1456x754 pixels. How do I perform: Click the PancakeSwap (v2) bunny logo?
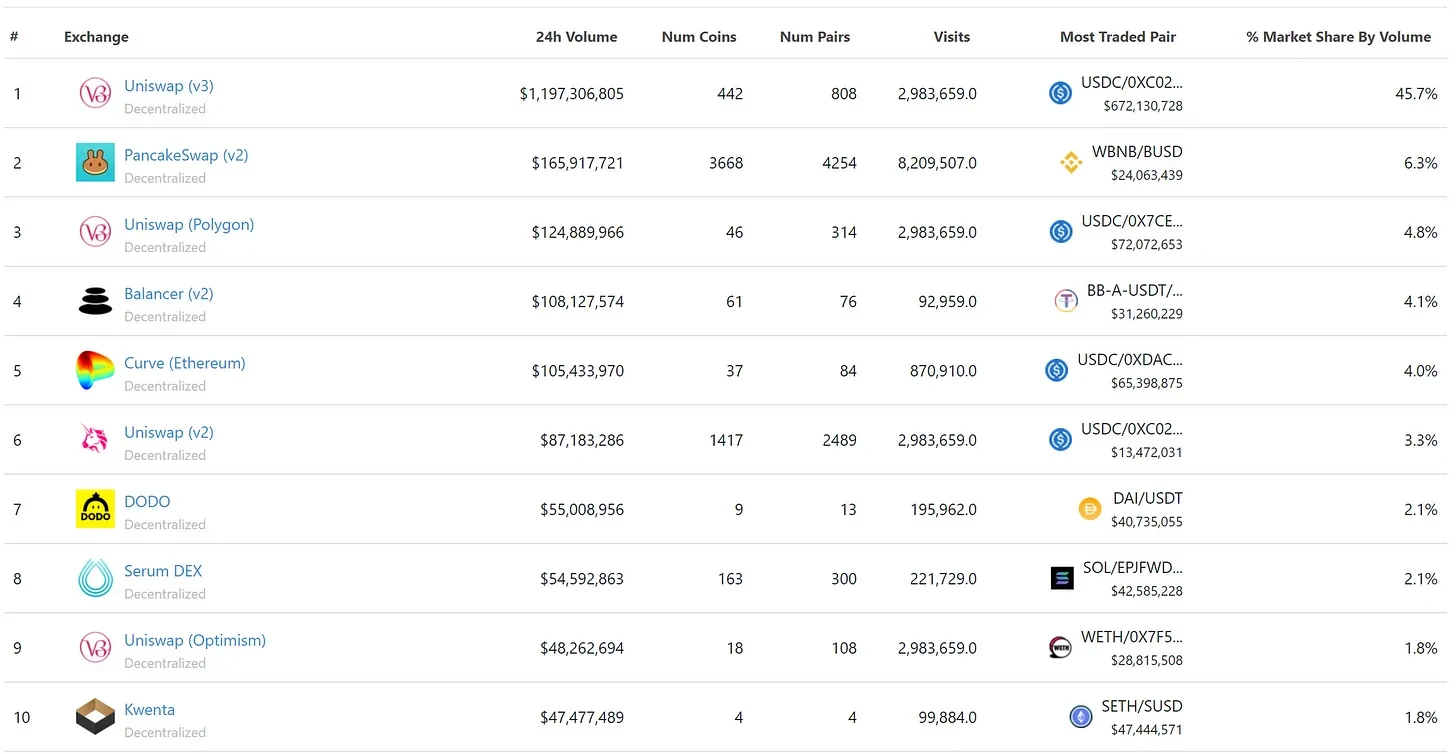(95, 162)
